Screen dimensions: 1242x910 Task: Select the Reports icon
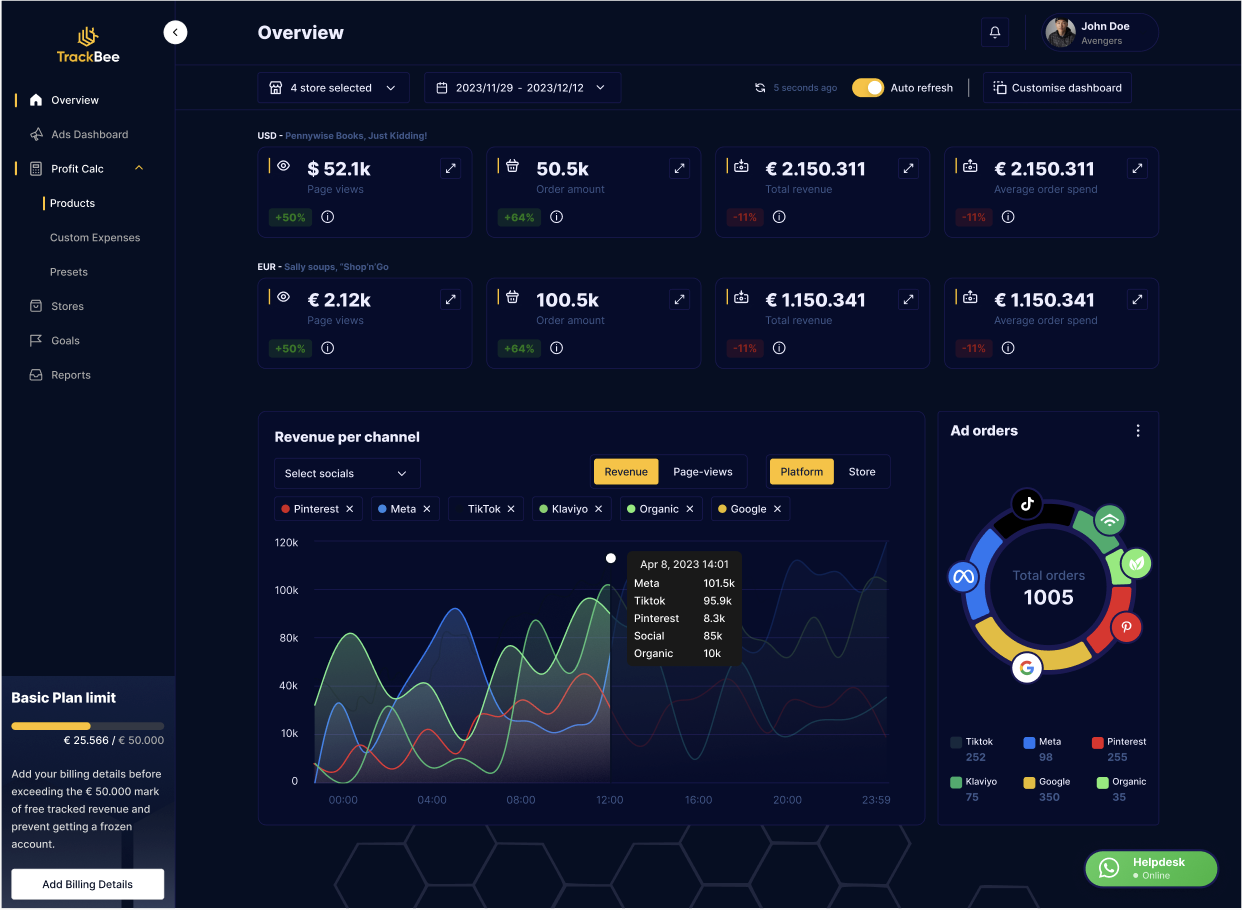35,374
